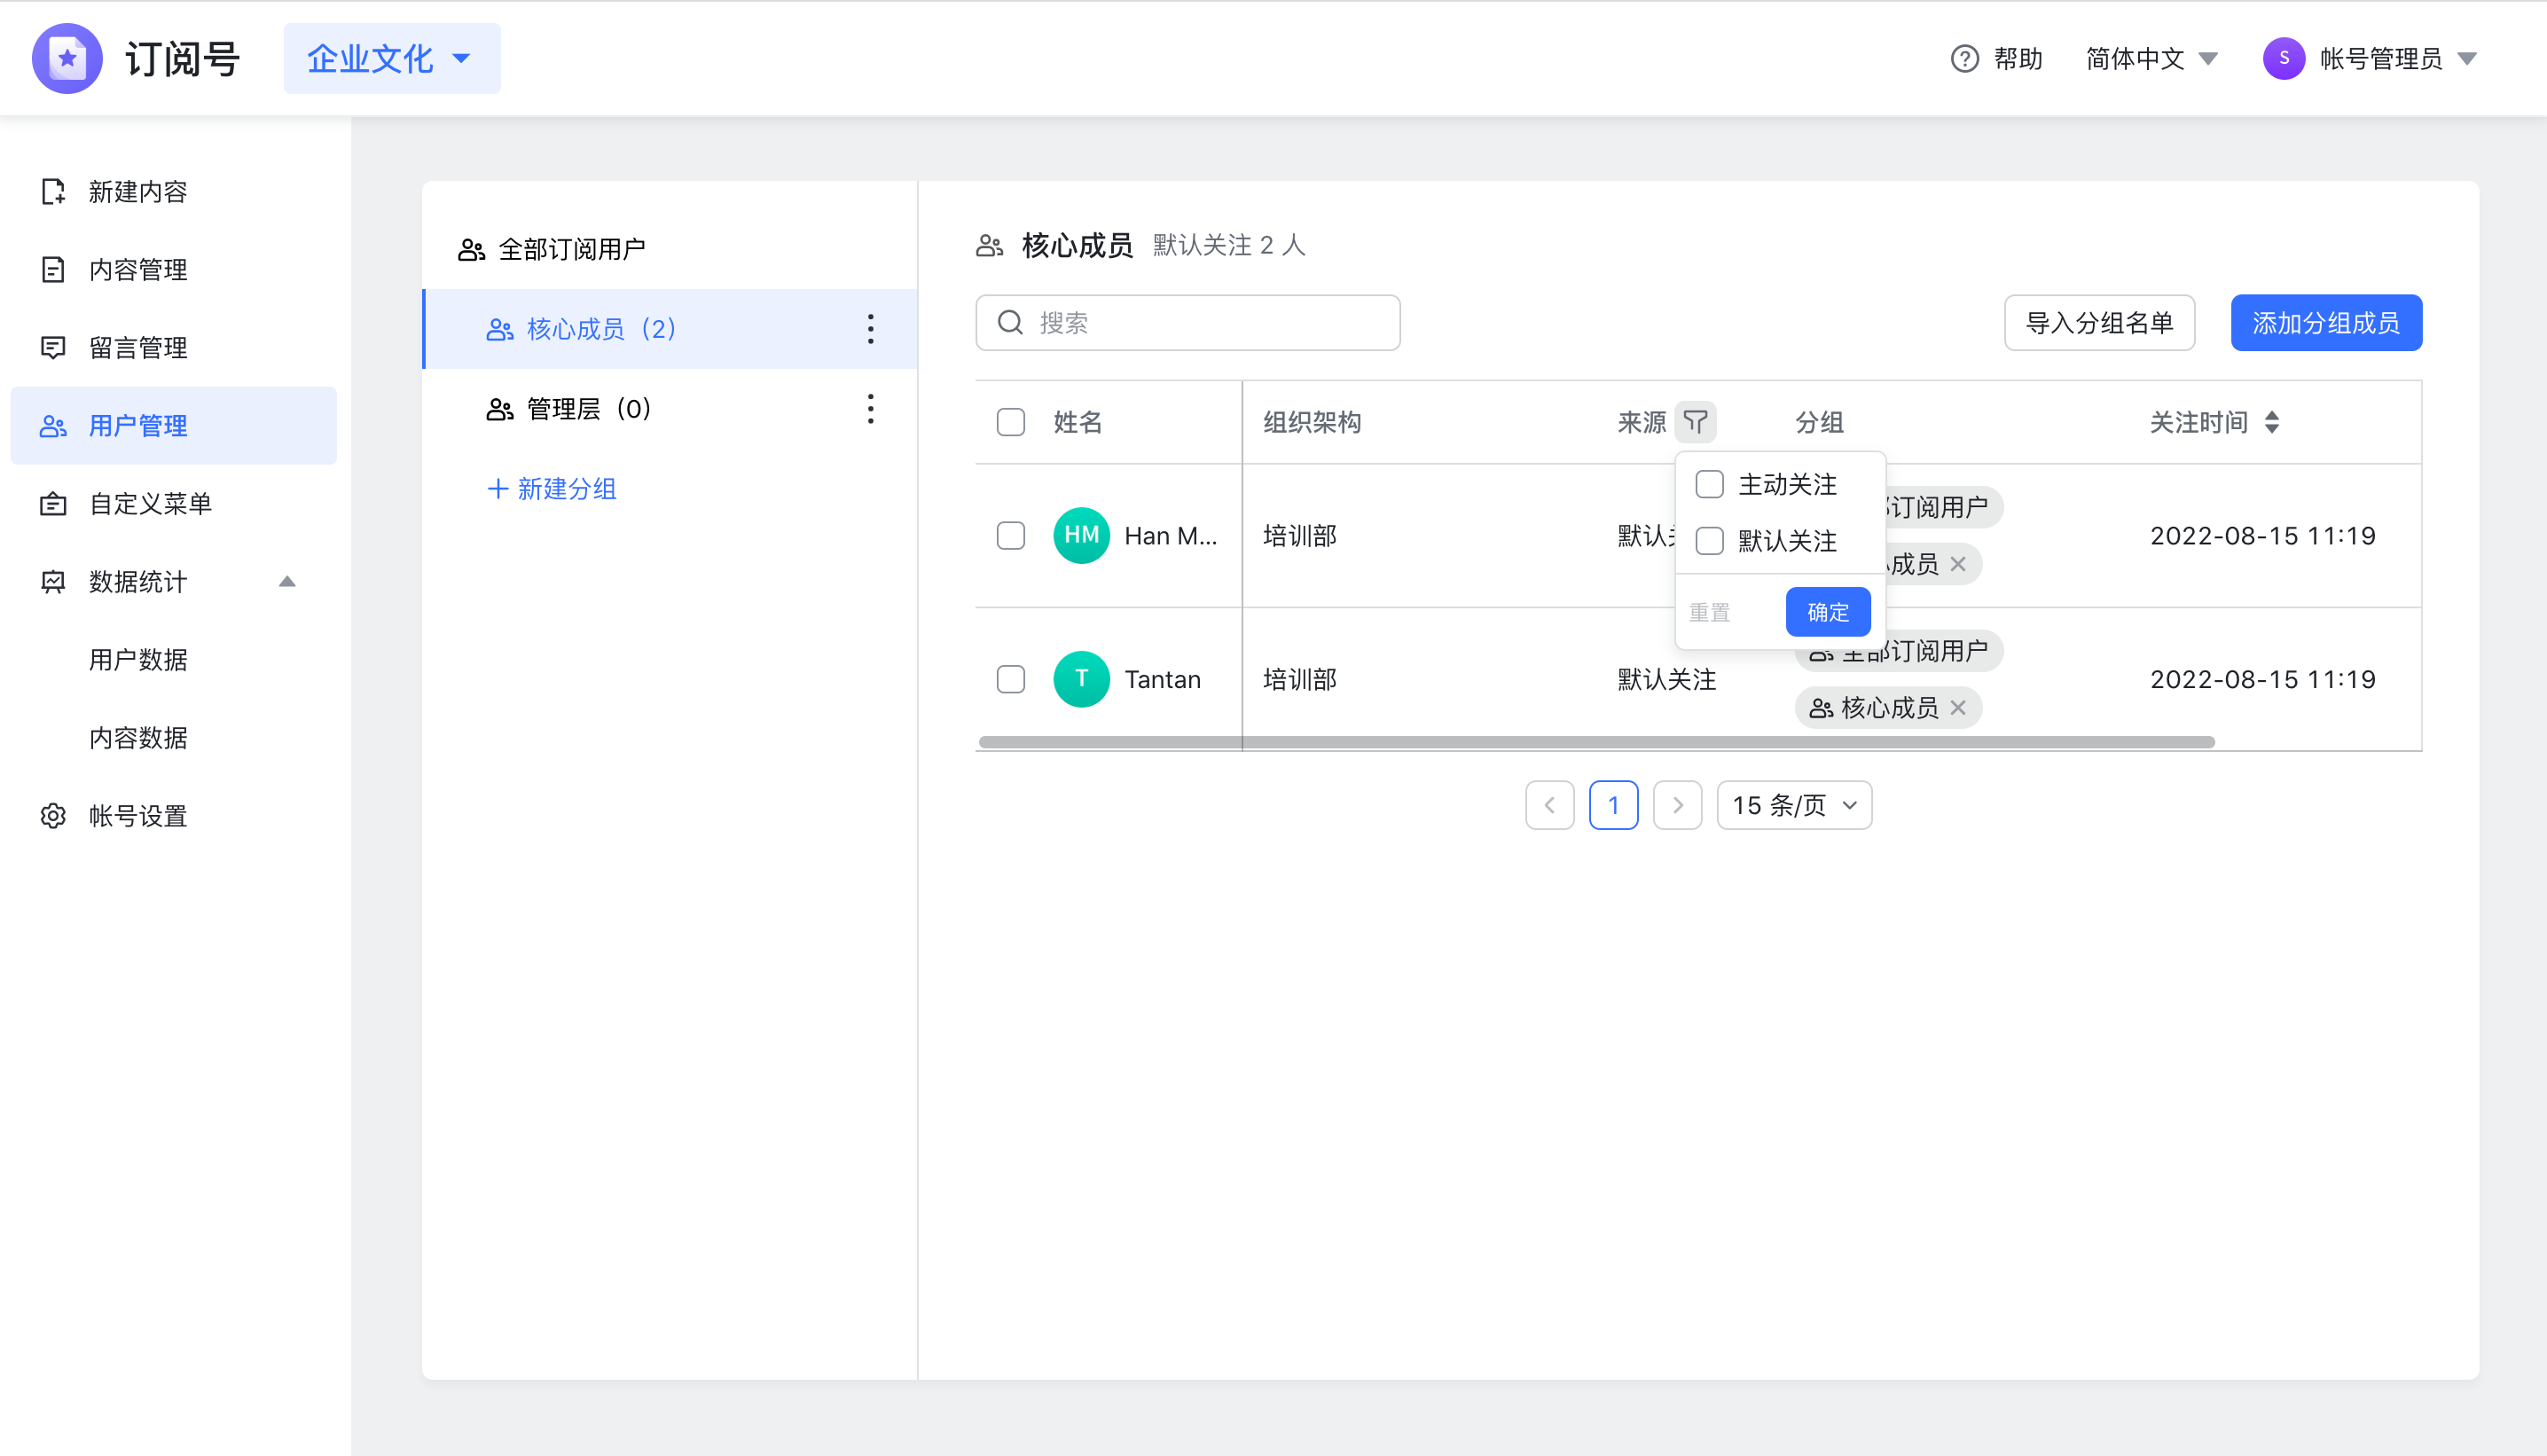The width and height of the screenshot is (2547, 1456).
Task: Click the 添加分组成员 button
Action: pyautogui.click(x=2325, y=323)
